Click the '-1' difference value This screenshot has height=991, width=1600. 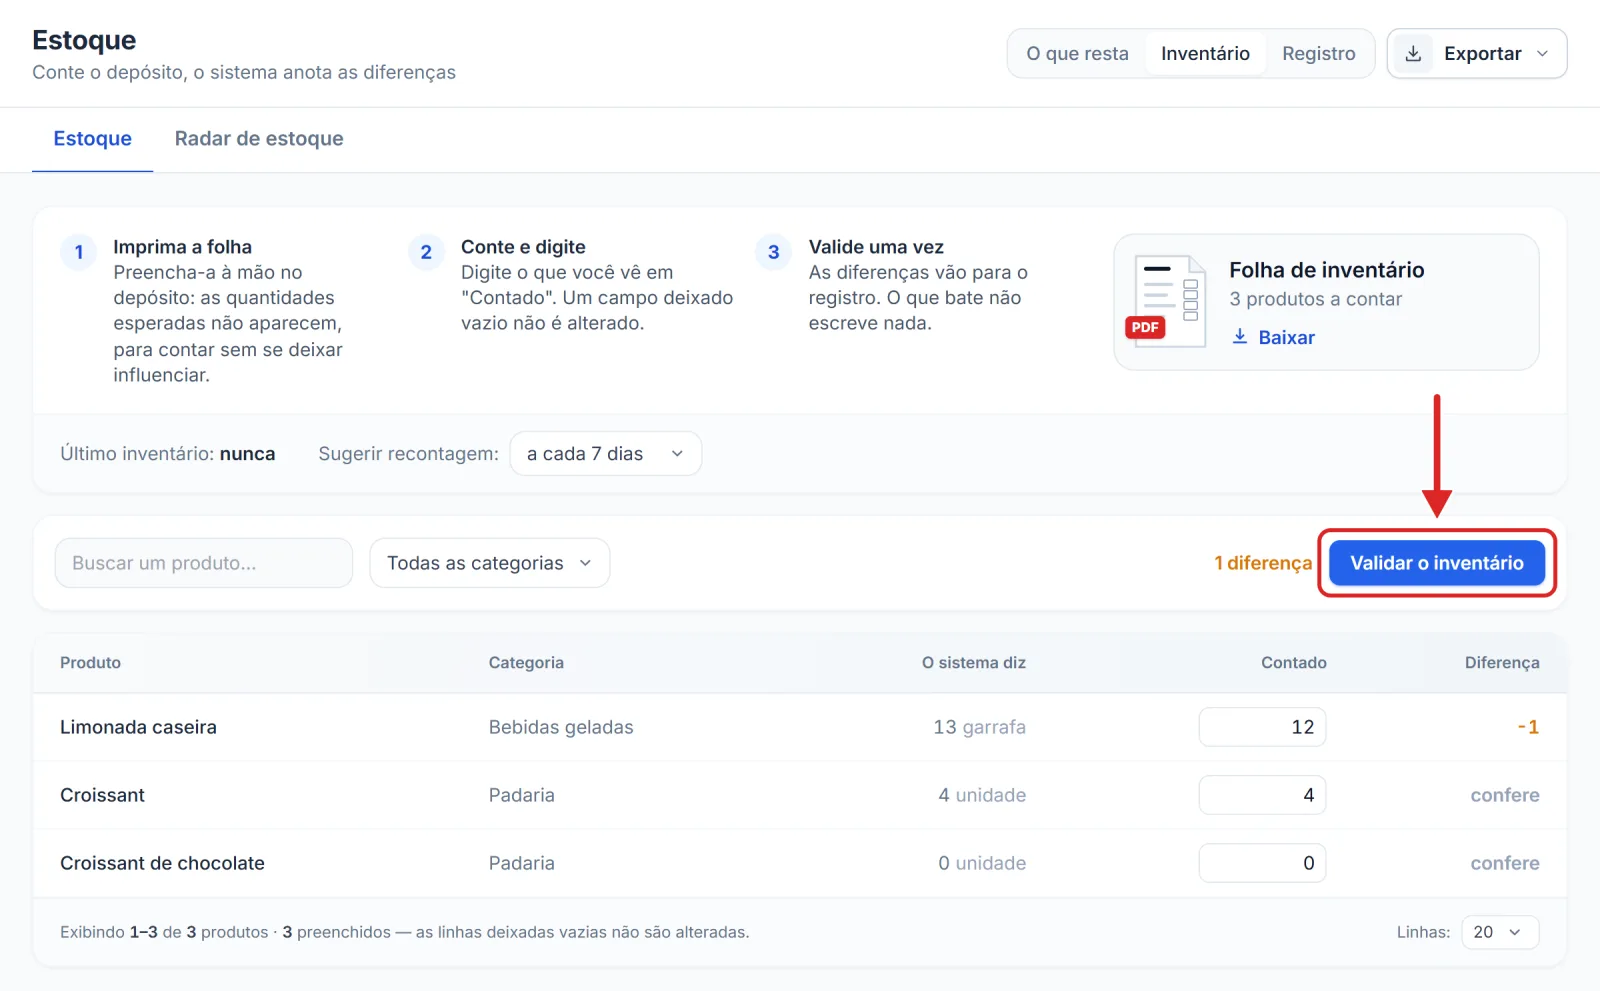coord(1528,727)
